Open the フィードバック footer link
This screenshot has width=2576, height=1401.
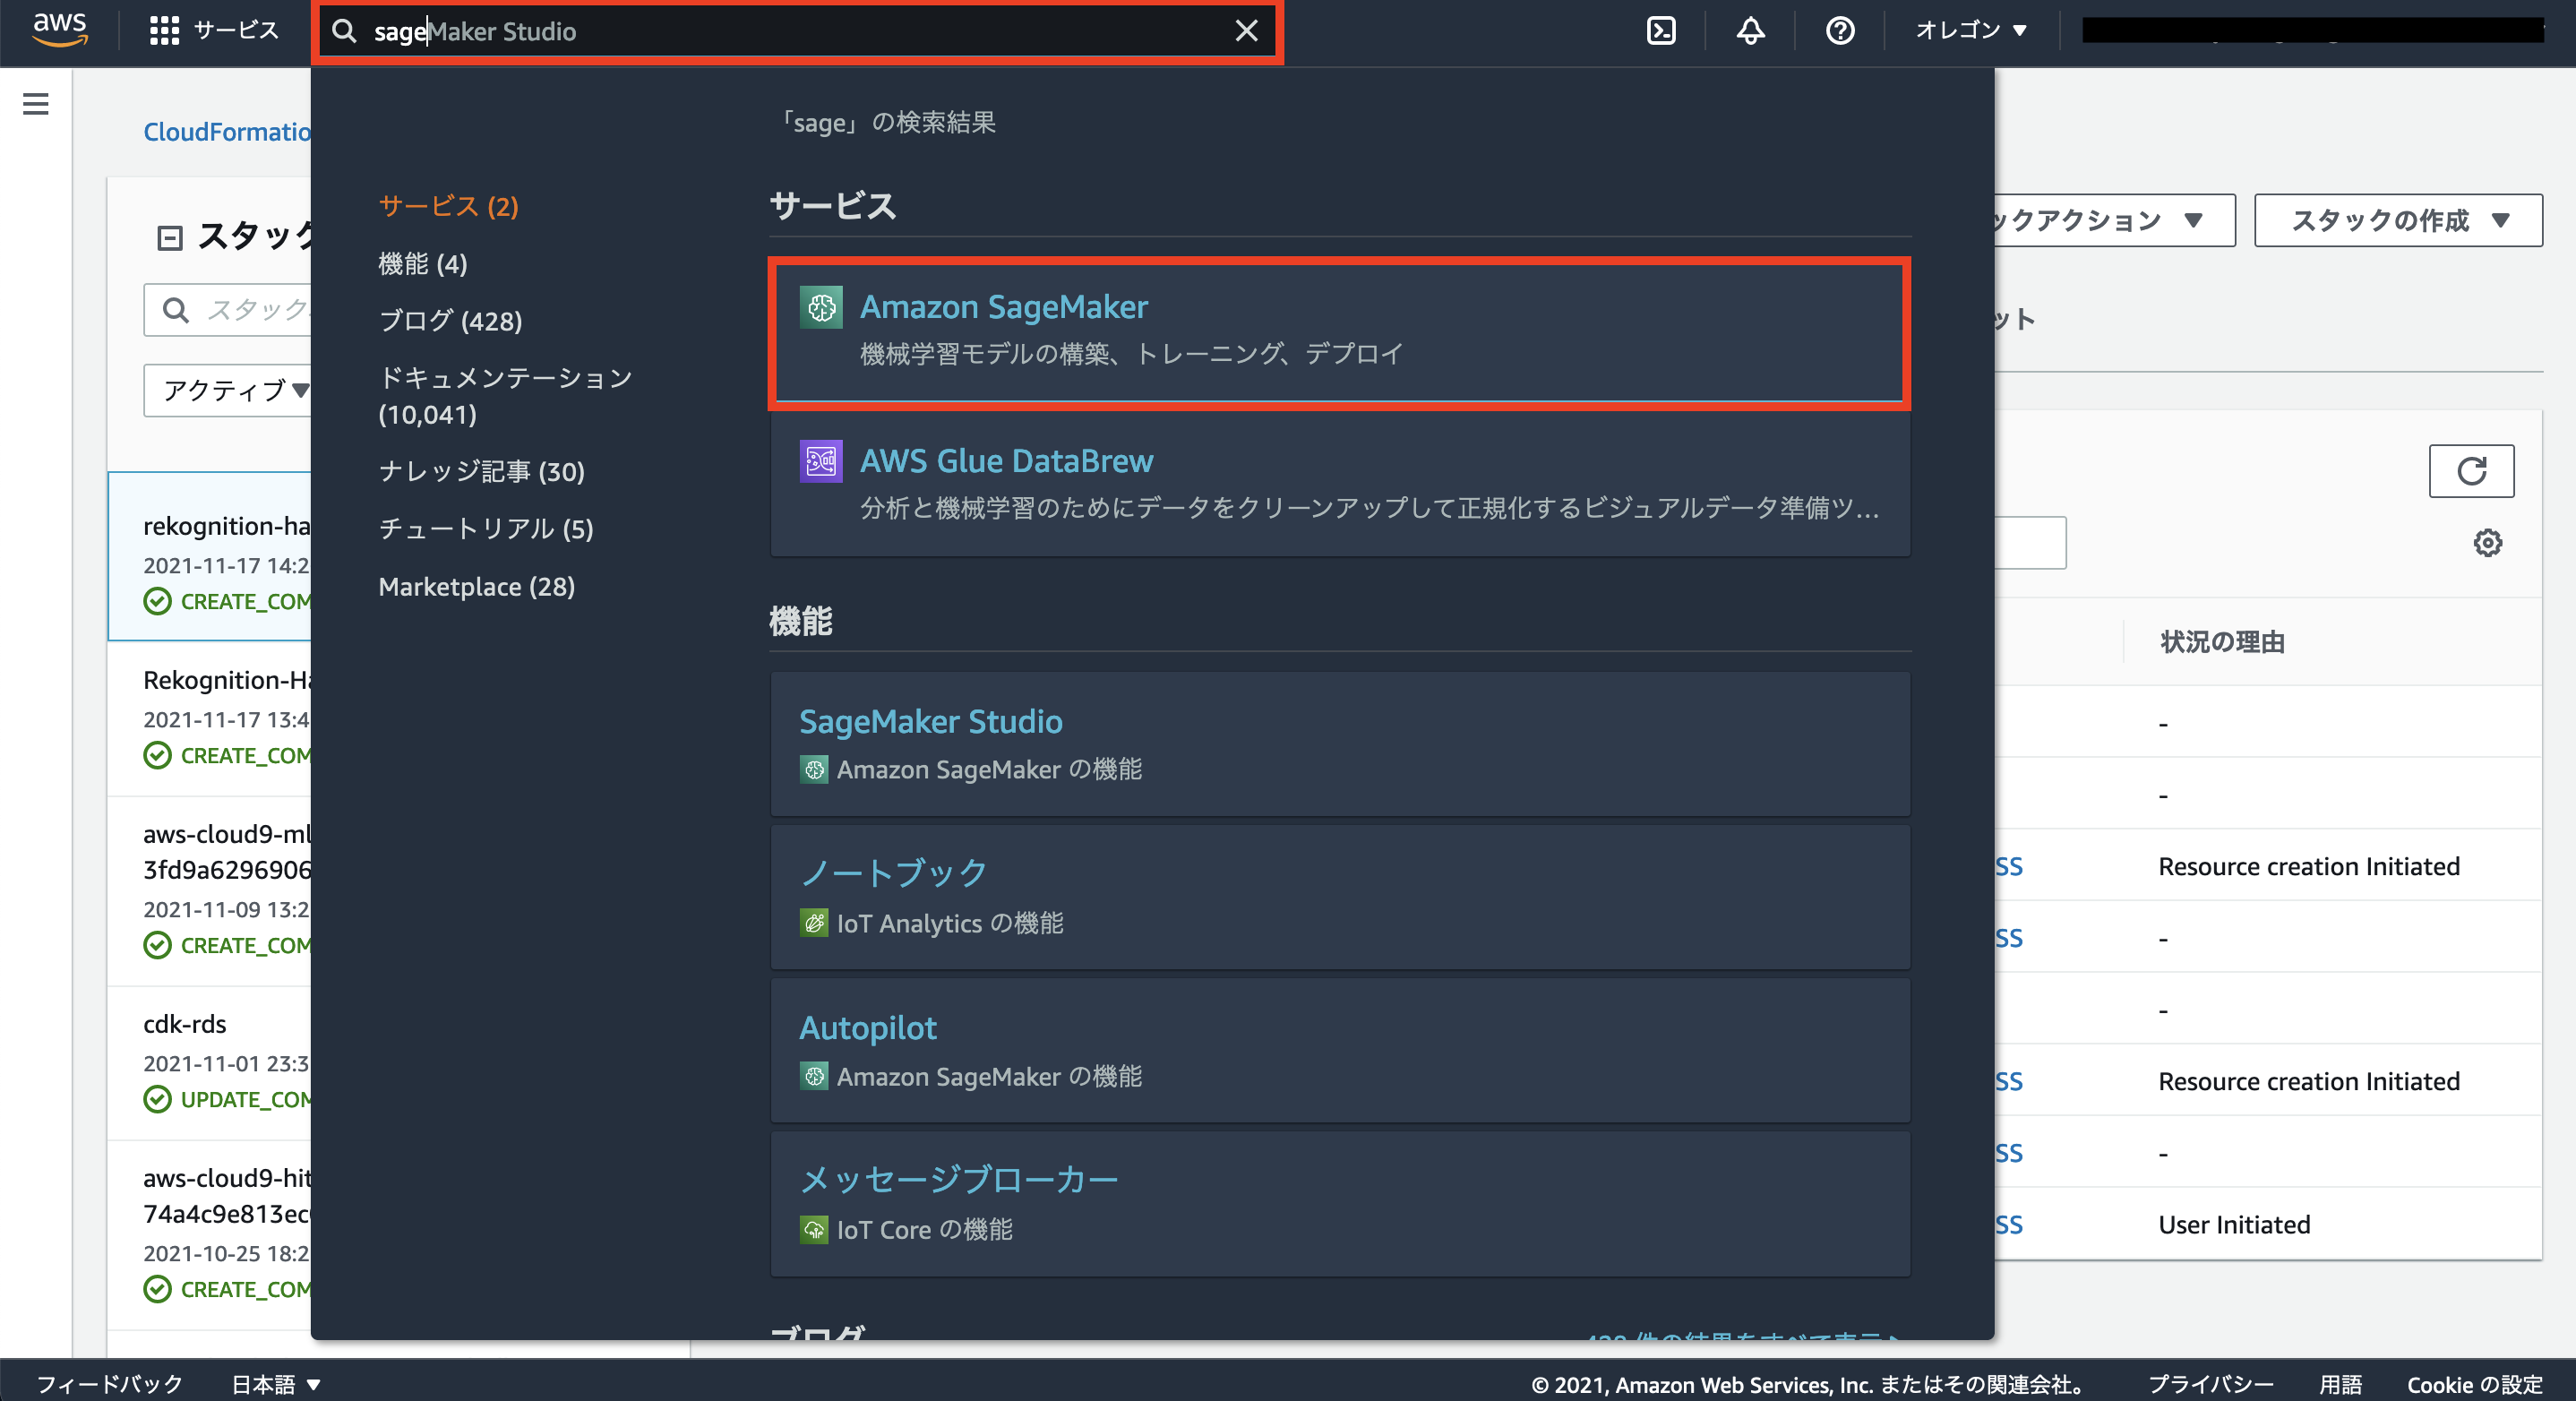point(109,1384)
